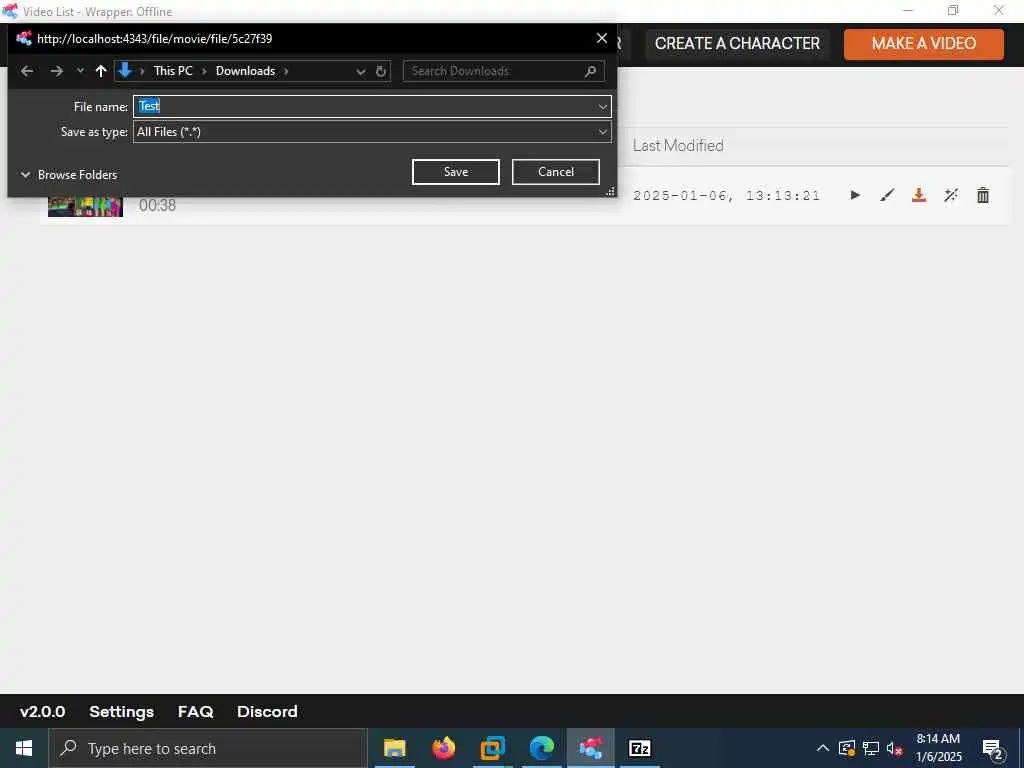Image resolution: width=1024 pixels, height=768 pixels.
Task: Click the 2025-01-06, 13:13:21 timestamp
Action: [x=726, y=195]
